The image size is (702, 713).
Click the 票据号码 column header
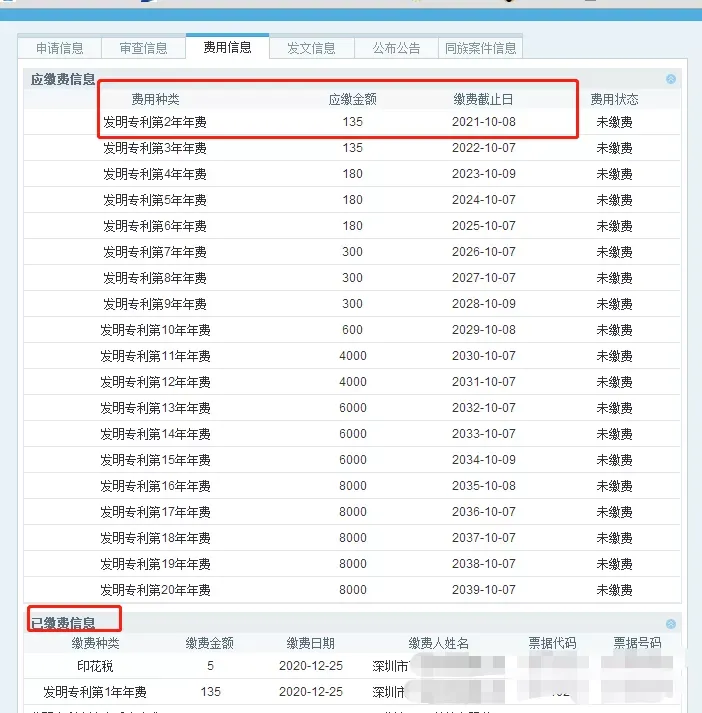[637, 643]
